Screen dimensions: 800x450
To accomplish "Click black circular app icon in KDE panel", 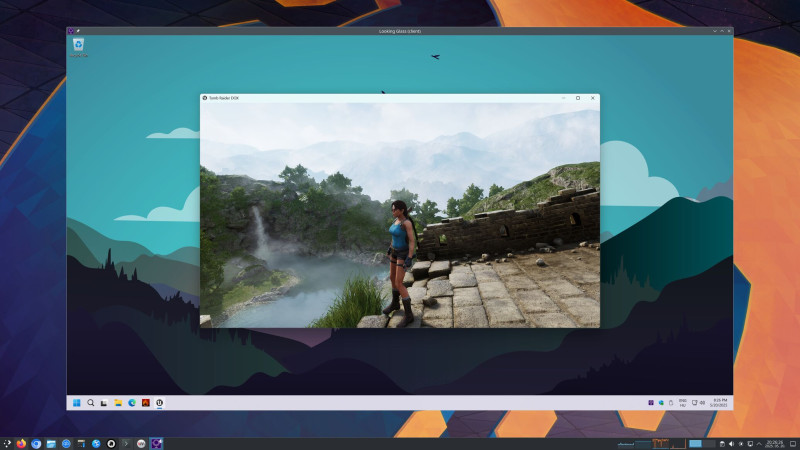I will click(111, 444).
